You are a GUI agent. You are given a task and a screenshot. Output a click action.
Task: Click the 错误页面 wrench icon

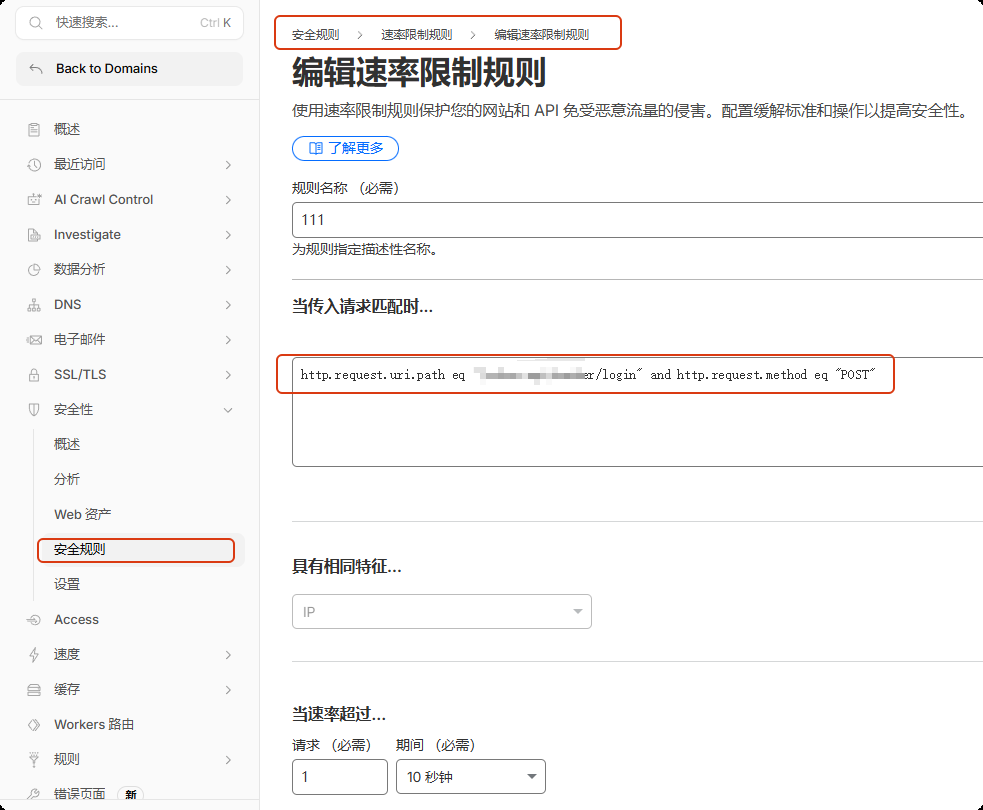(34, 794)
